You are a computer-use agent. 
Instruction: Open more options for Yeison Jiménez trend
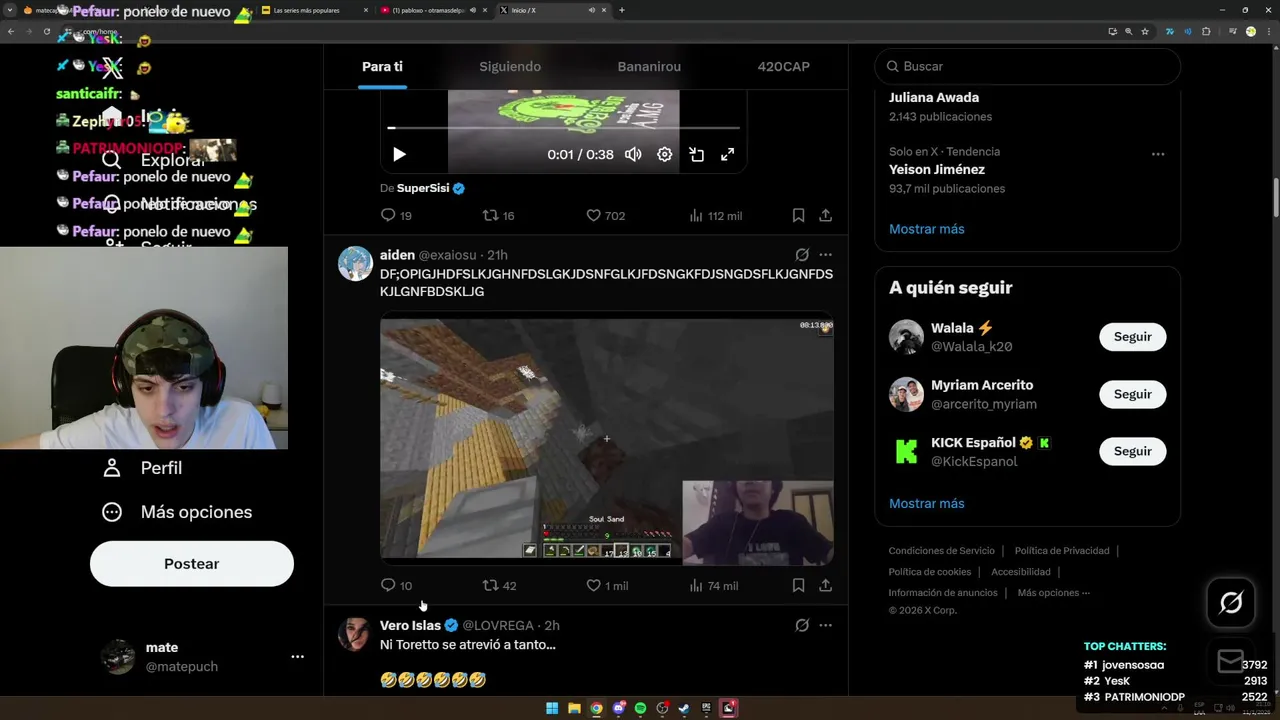point(1157,154)
